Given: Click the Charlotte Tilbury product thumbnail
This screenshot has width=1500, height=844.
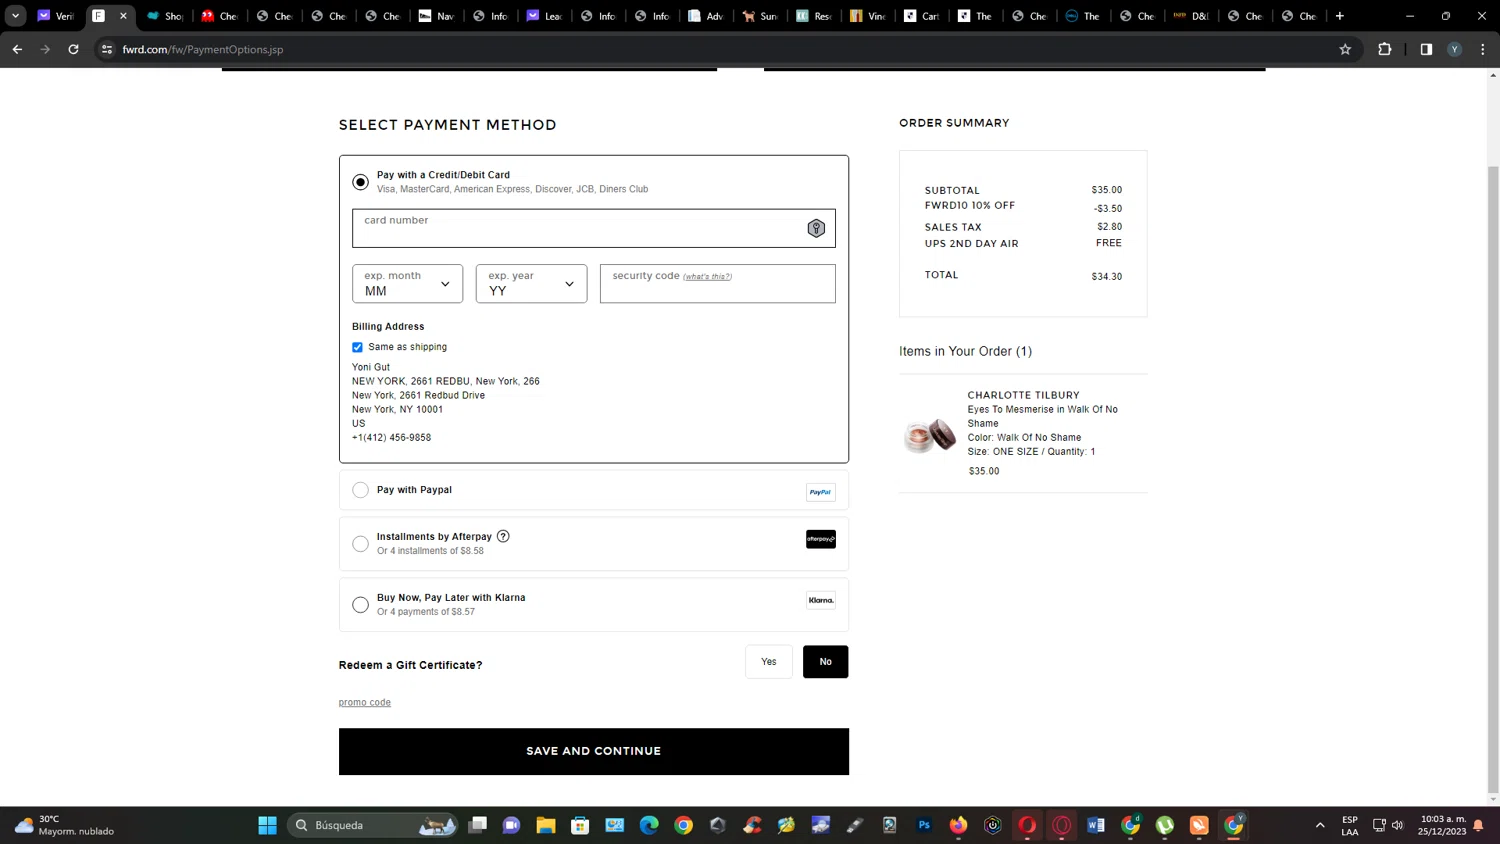Looking at the screenshot, I should 929,435.
